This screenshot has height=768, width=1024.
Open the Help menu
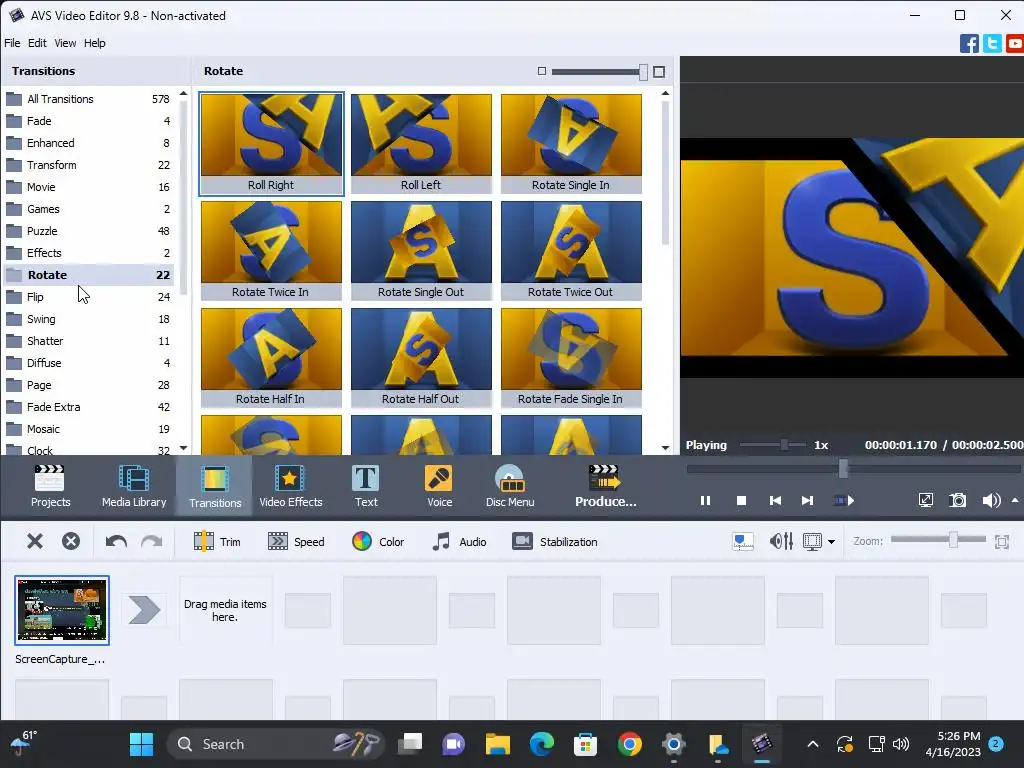coord(94,43)
